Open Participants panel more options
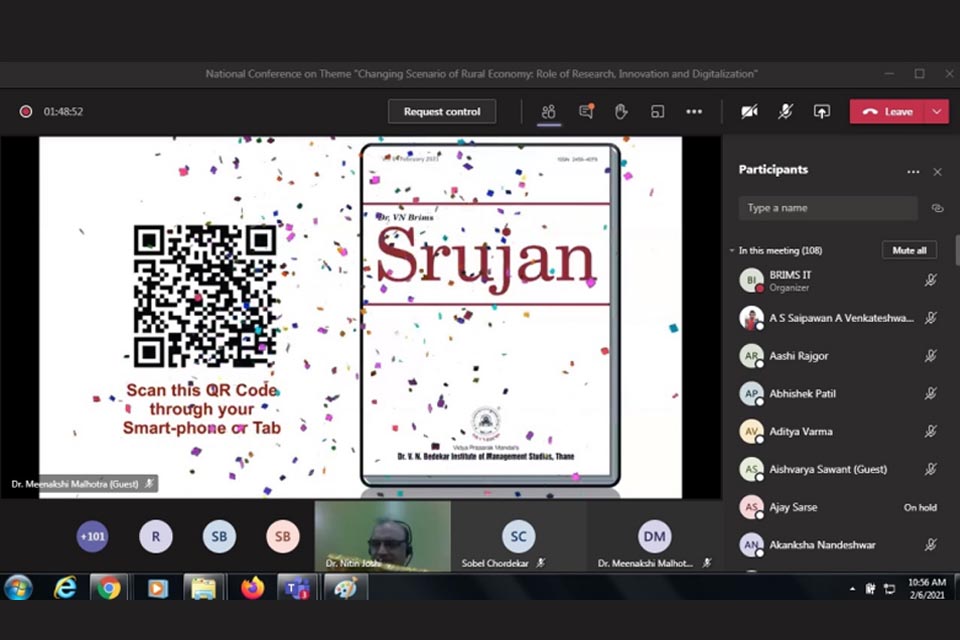Screen dimensions: 960x640 (913, 172)
